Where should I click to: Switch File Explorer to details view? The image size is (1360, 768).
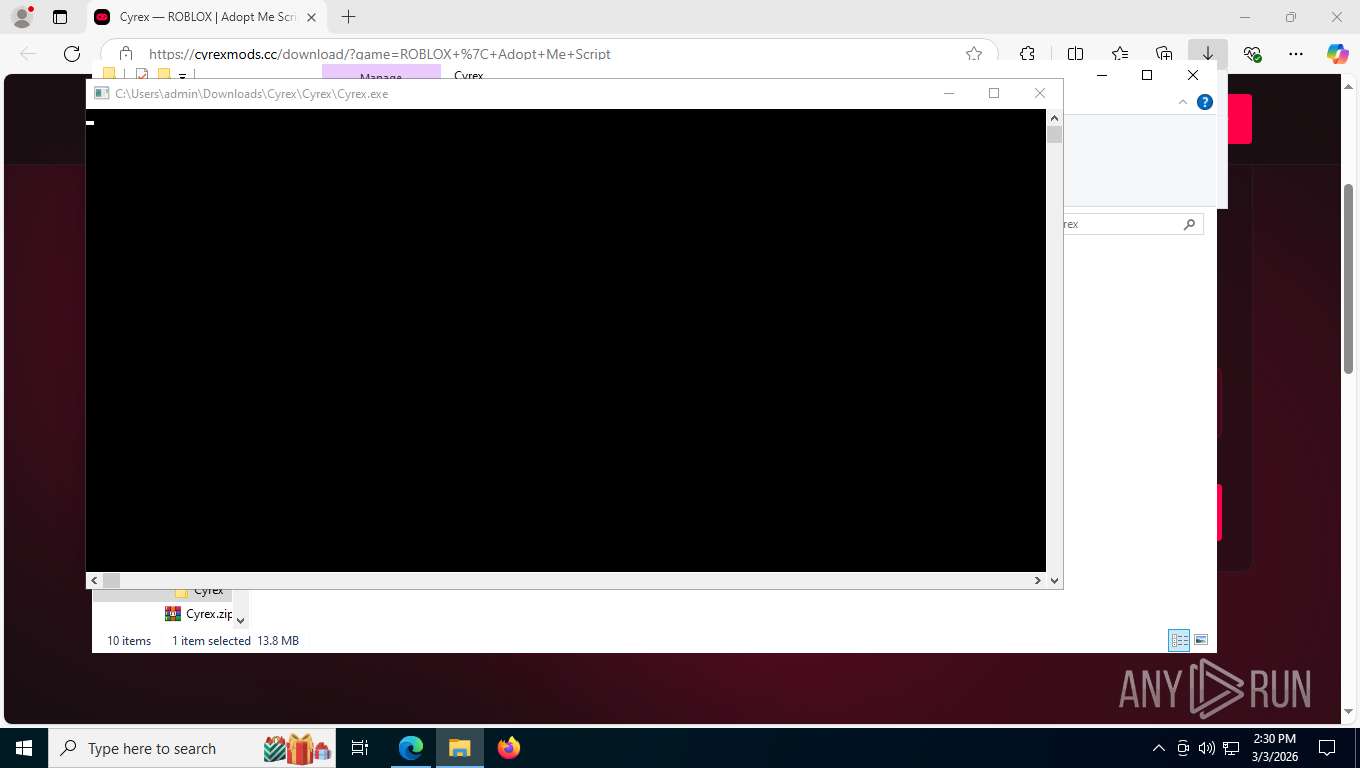coord(1179,640)
